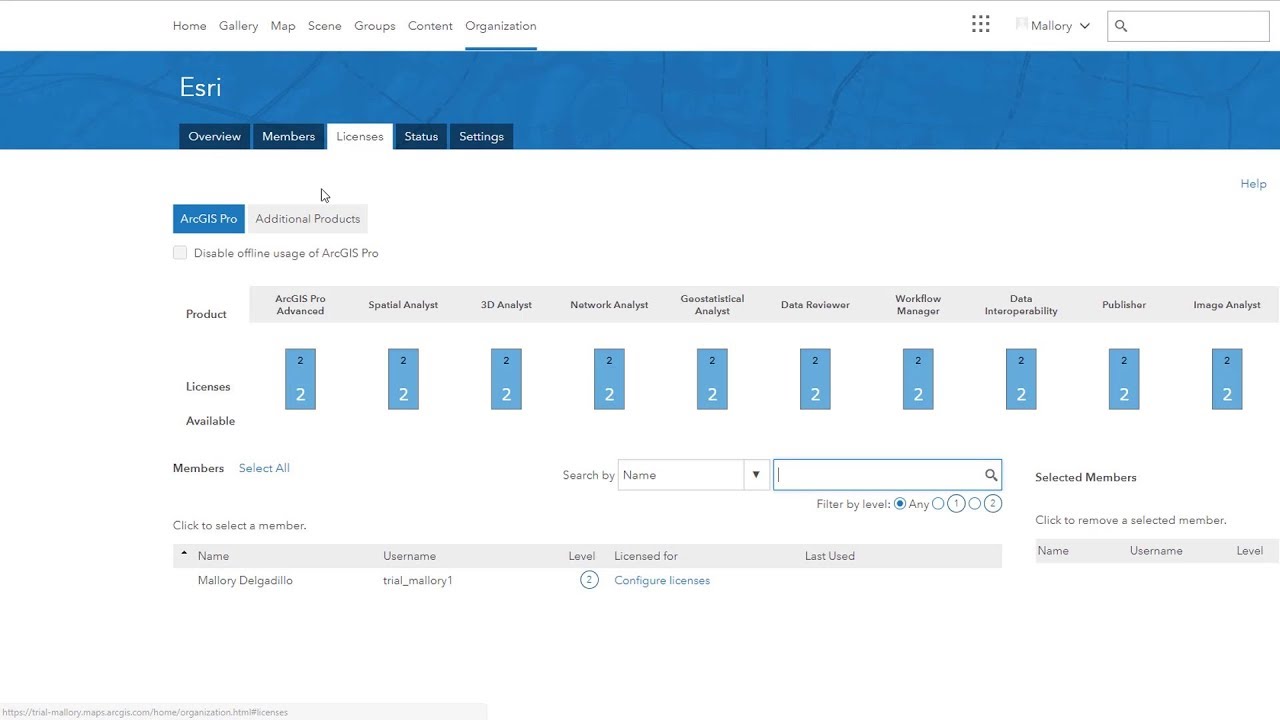Click the Spatial Analyst product header
The width and height of the screenshot is (1280, 720).
tap(403, 305)
